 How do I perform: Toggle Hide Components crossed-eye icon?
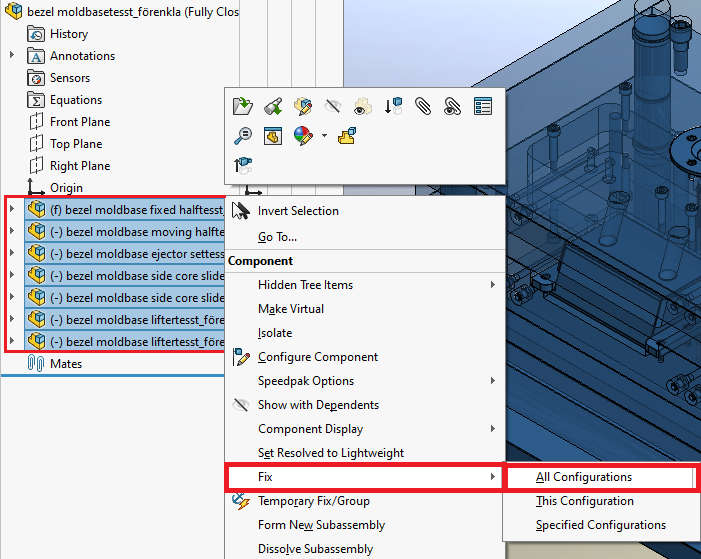coord(333,106)
